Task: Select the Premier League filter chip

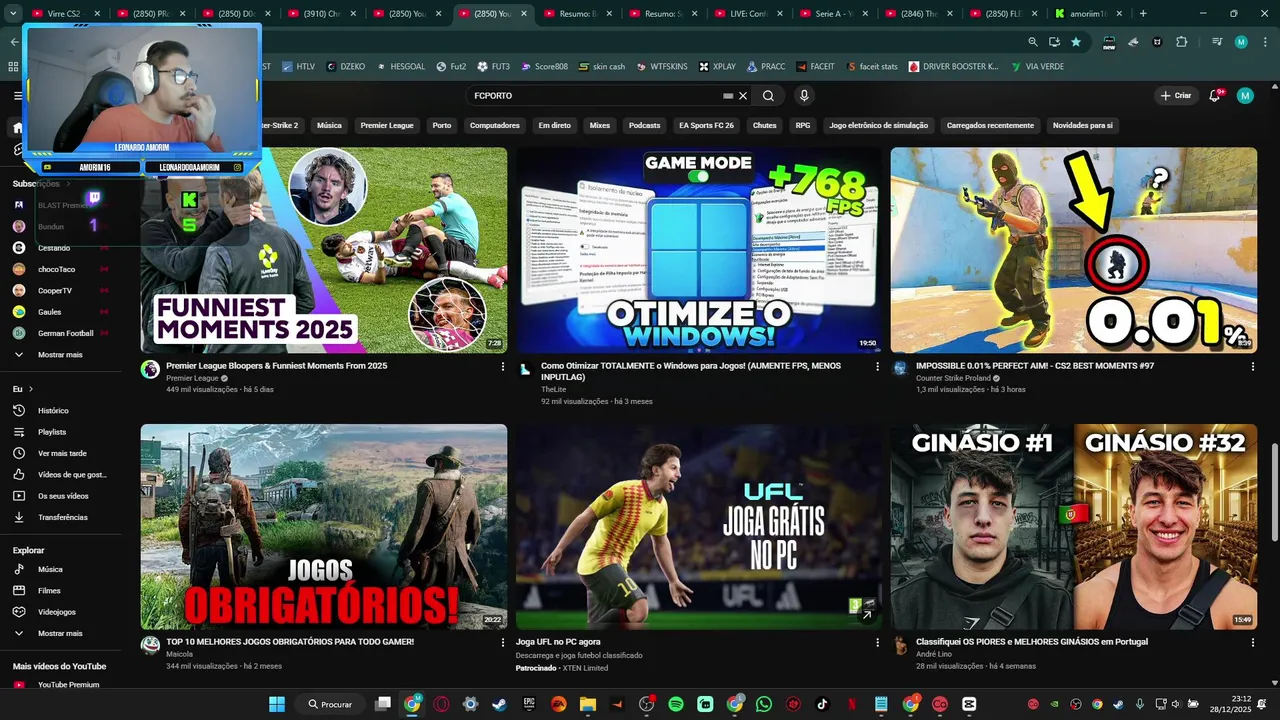Action: click(x=387, y=126)
